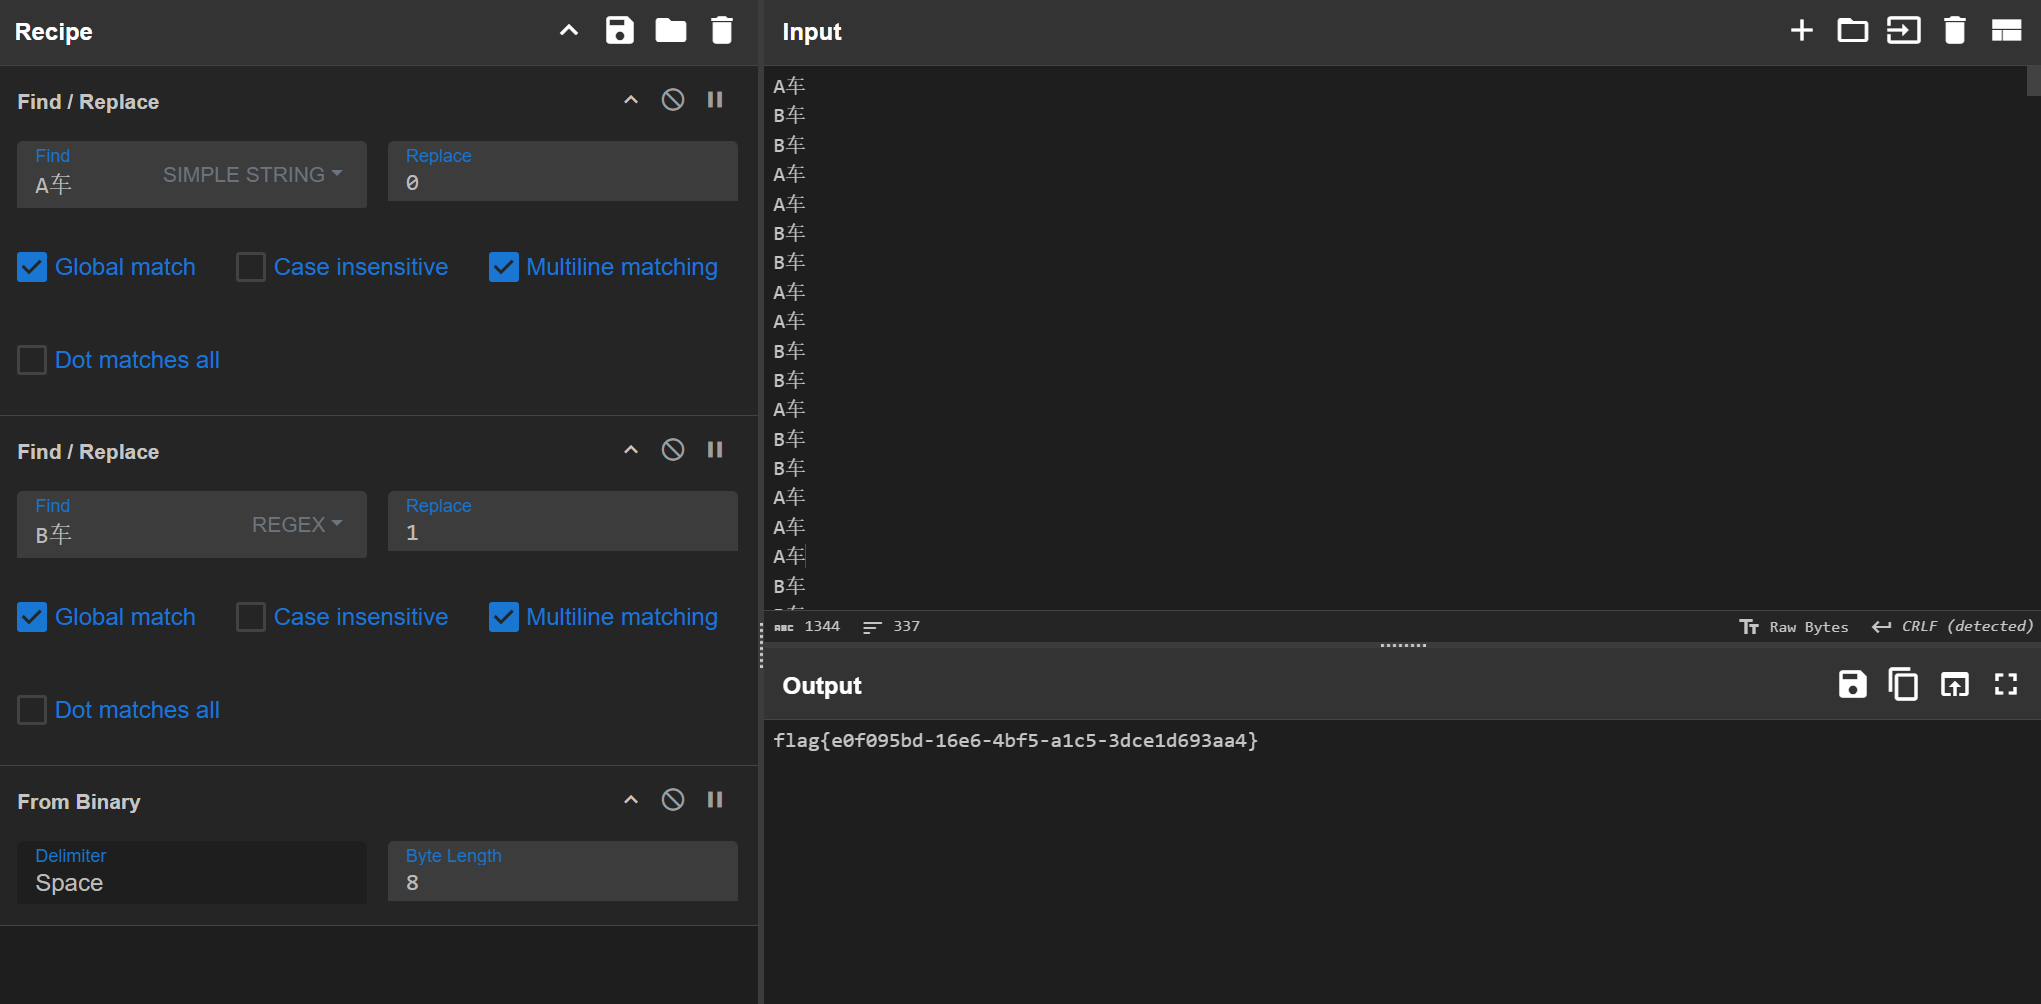Copy raw output to clipboard
This screenshot has height=1004, width=2041.
tap(1904, 684)
